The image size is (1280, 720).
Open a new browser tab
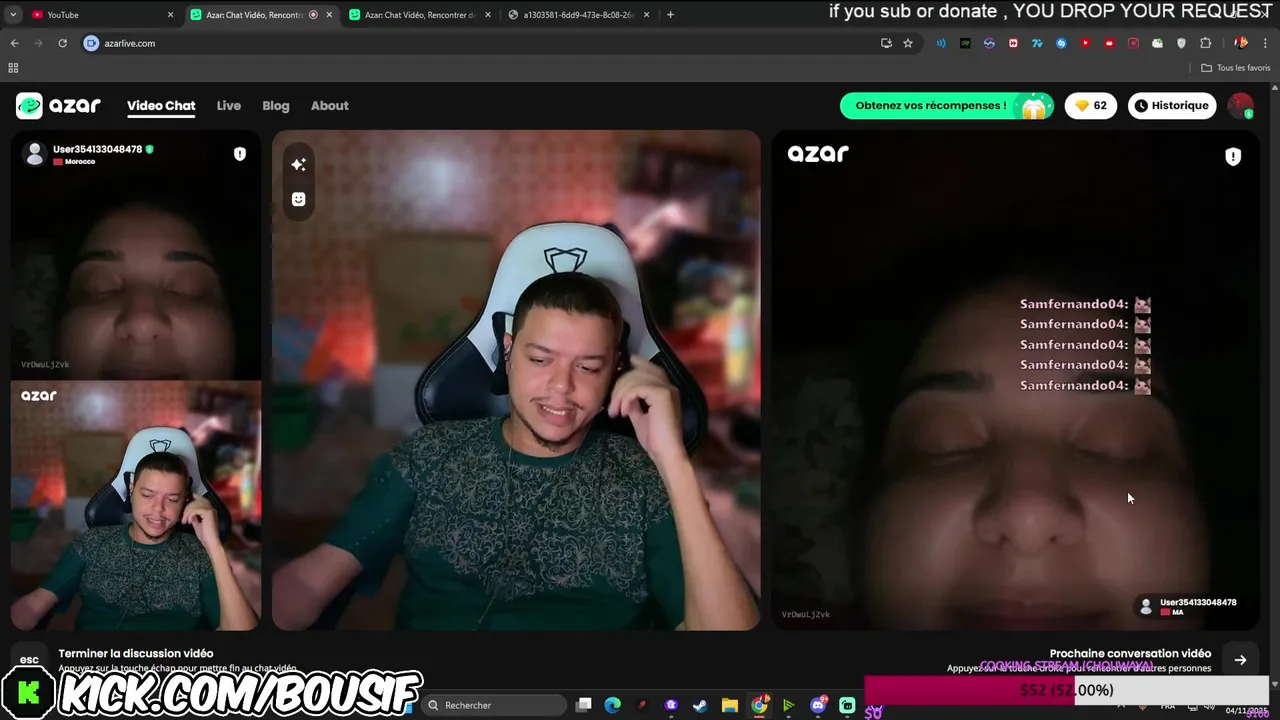[x=670, y=15]
